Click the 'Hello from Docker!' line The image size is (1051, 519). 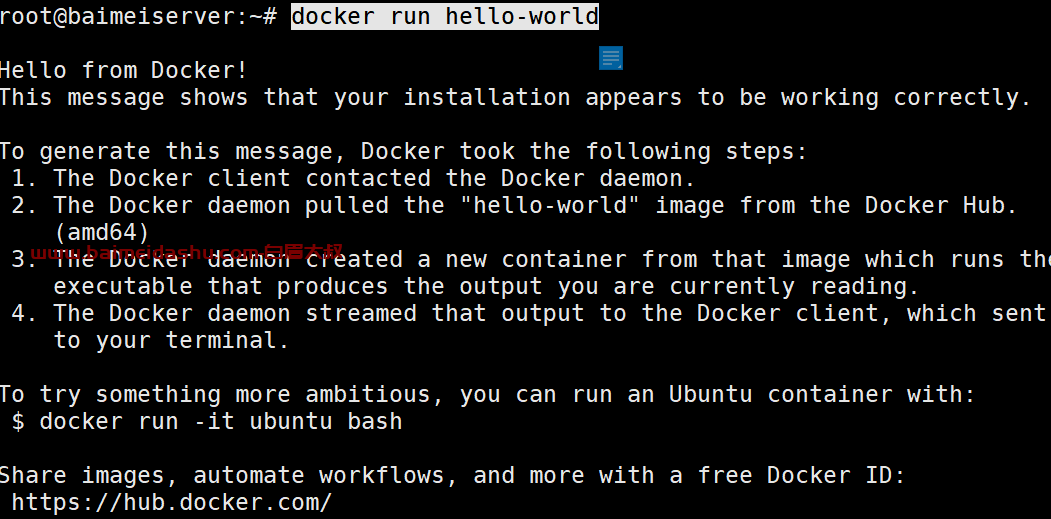pos(124,70)
